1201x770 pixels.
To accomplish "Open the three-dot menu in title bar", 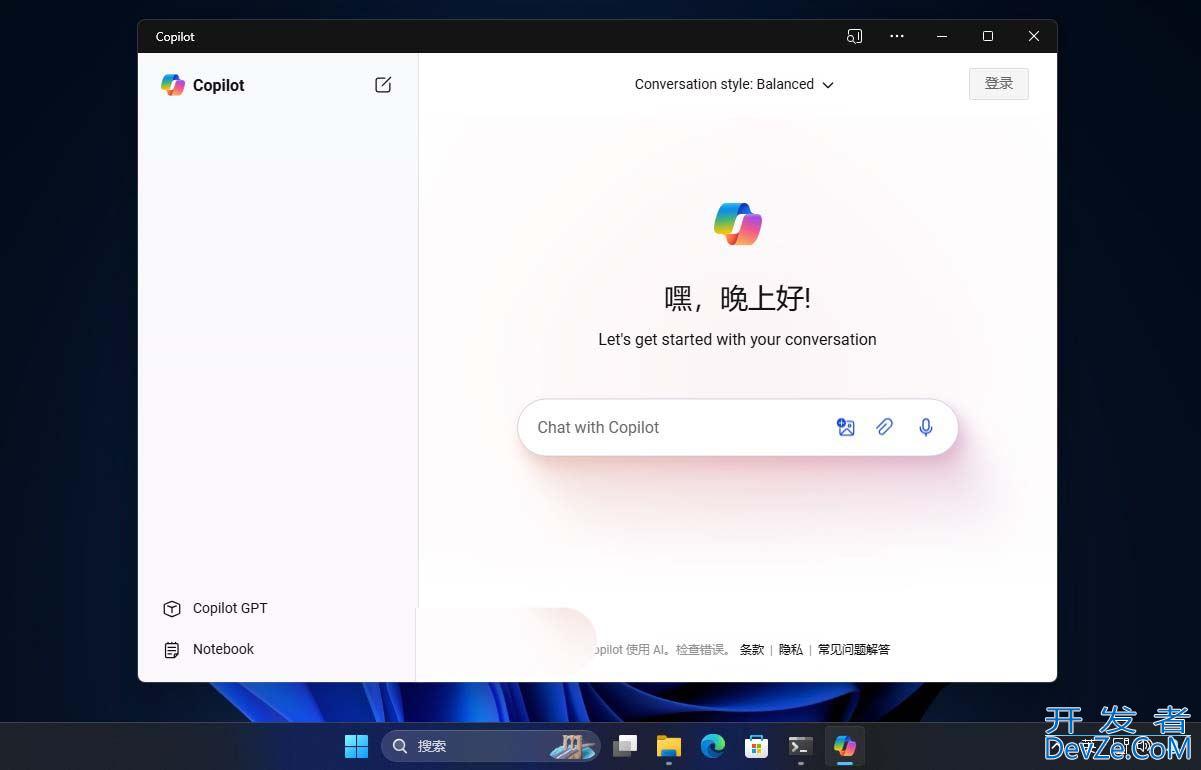I will (x=897, y=36).
